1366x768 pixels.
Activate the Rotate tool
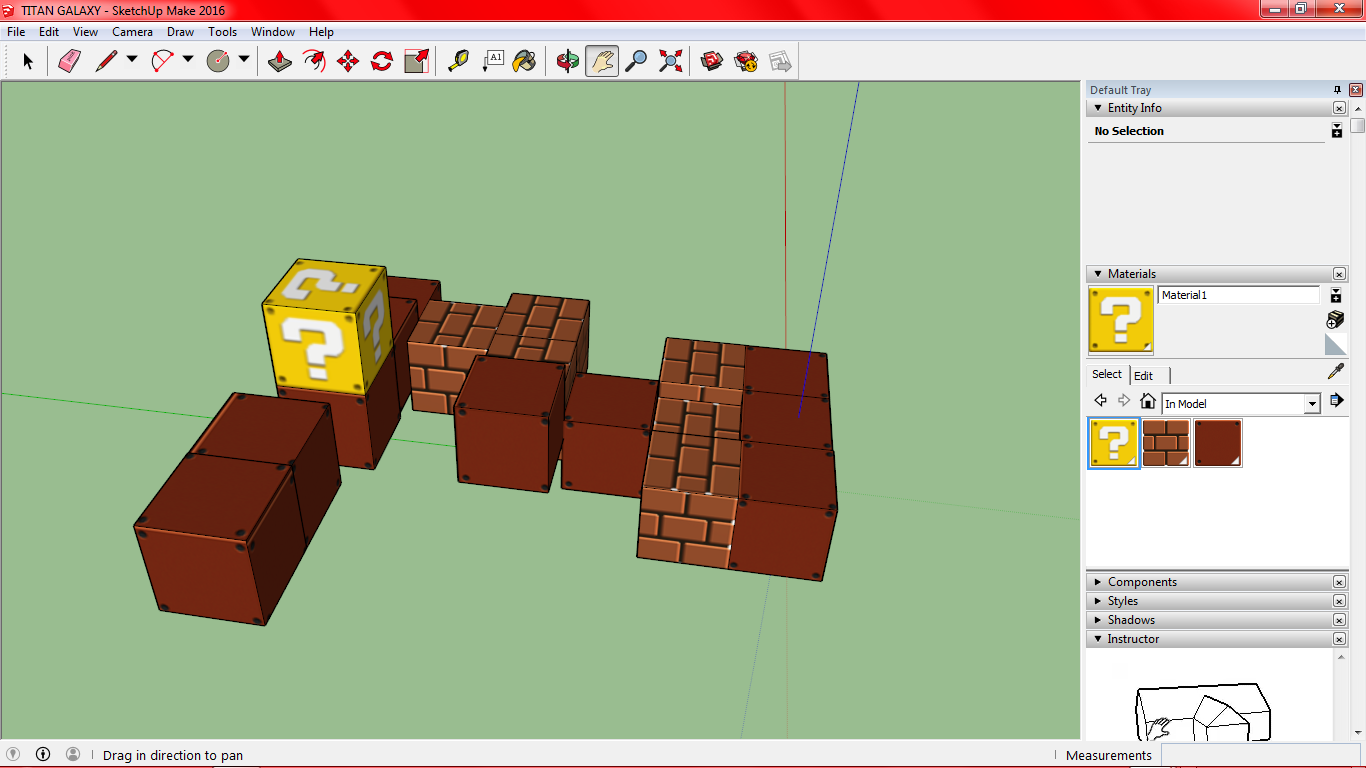click(382, 62)
